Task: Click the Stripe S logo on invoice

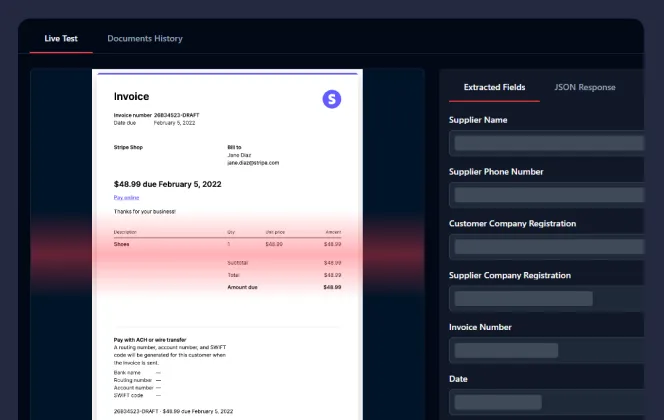Action: click(332, 99)
